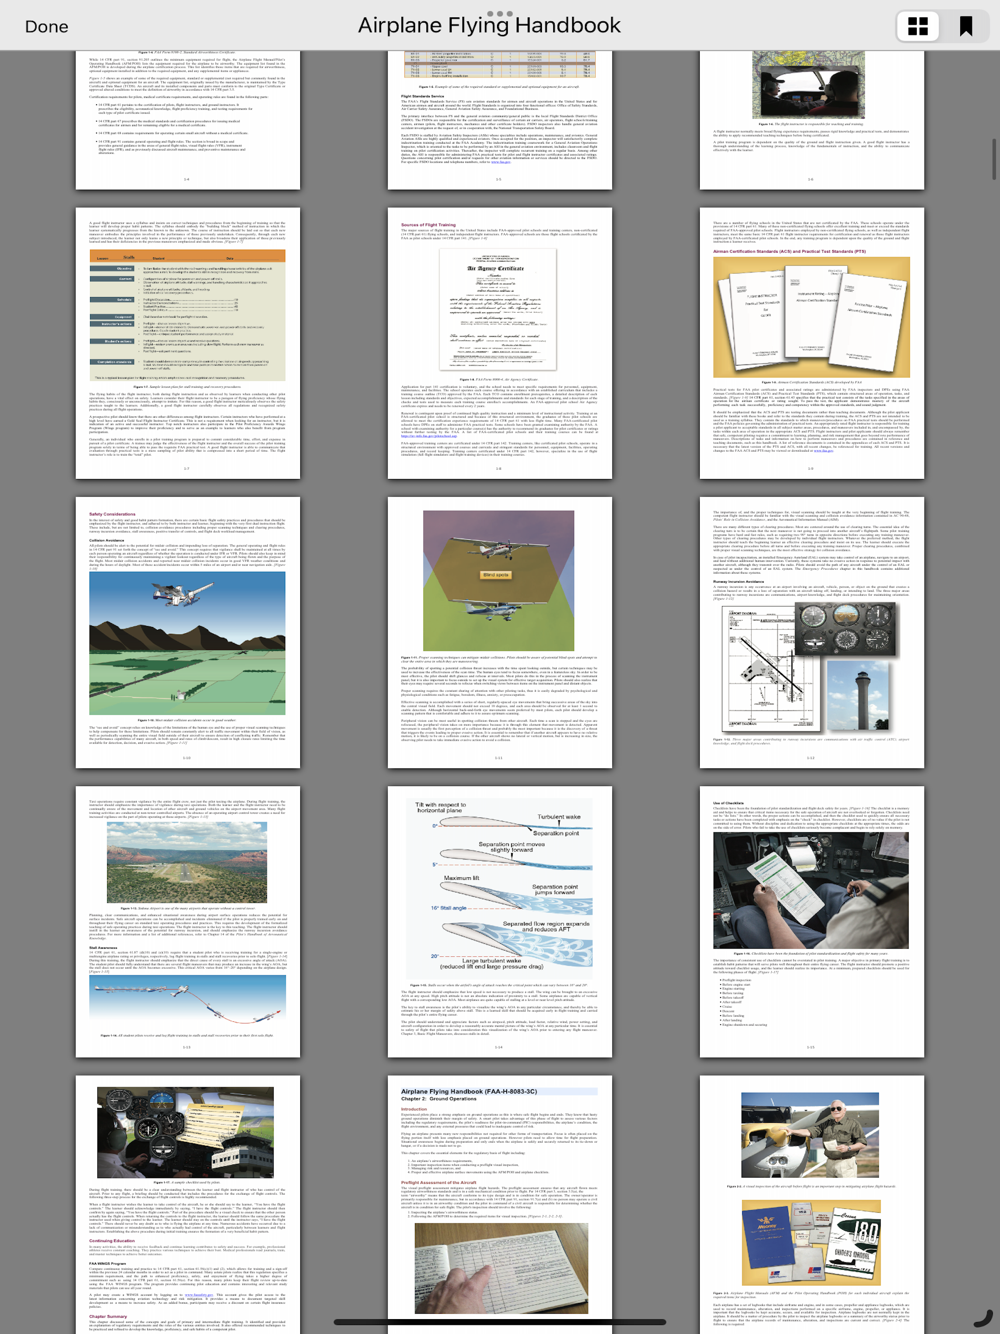Open the page with bulleted certification requirements
The height and width of the screenshot is (1334, 1000).
[188, 120]
